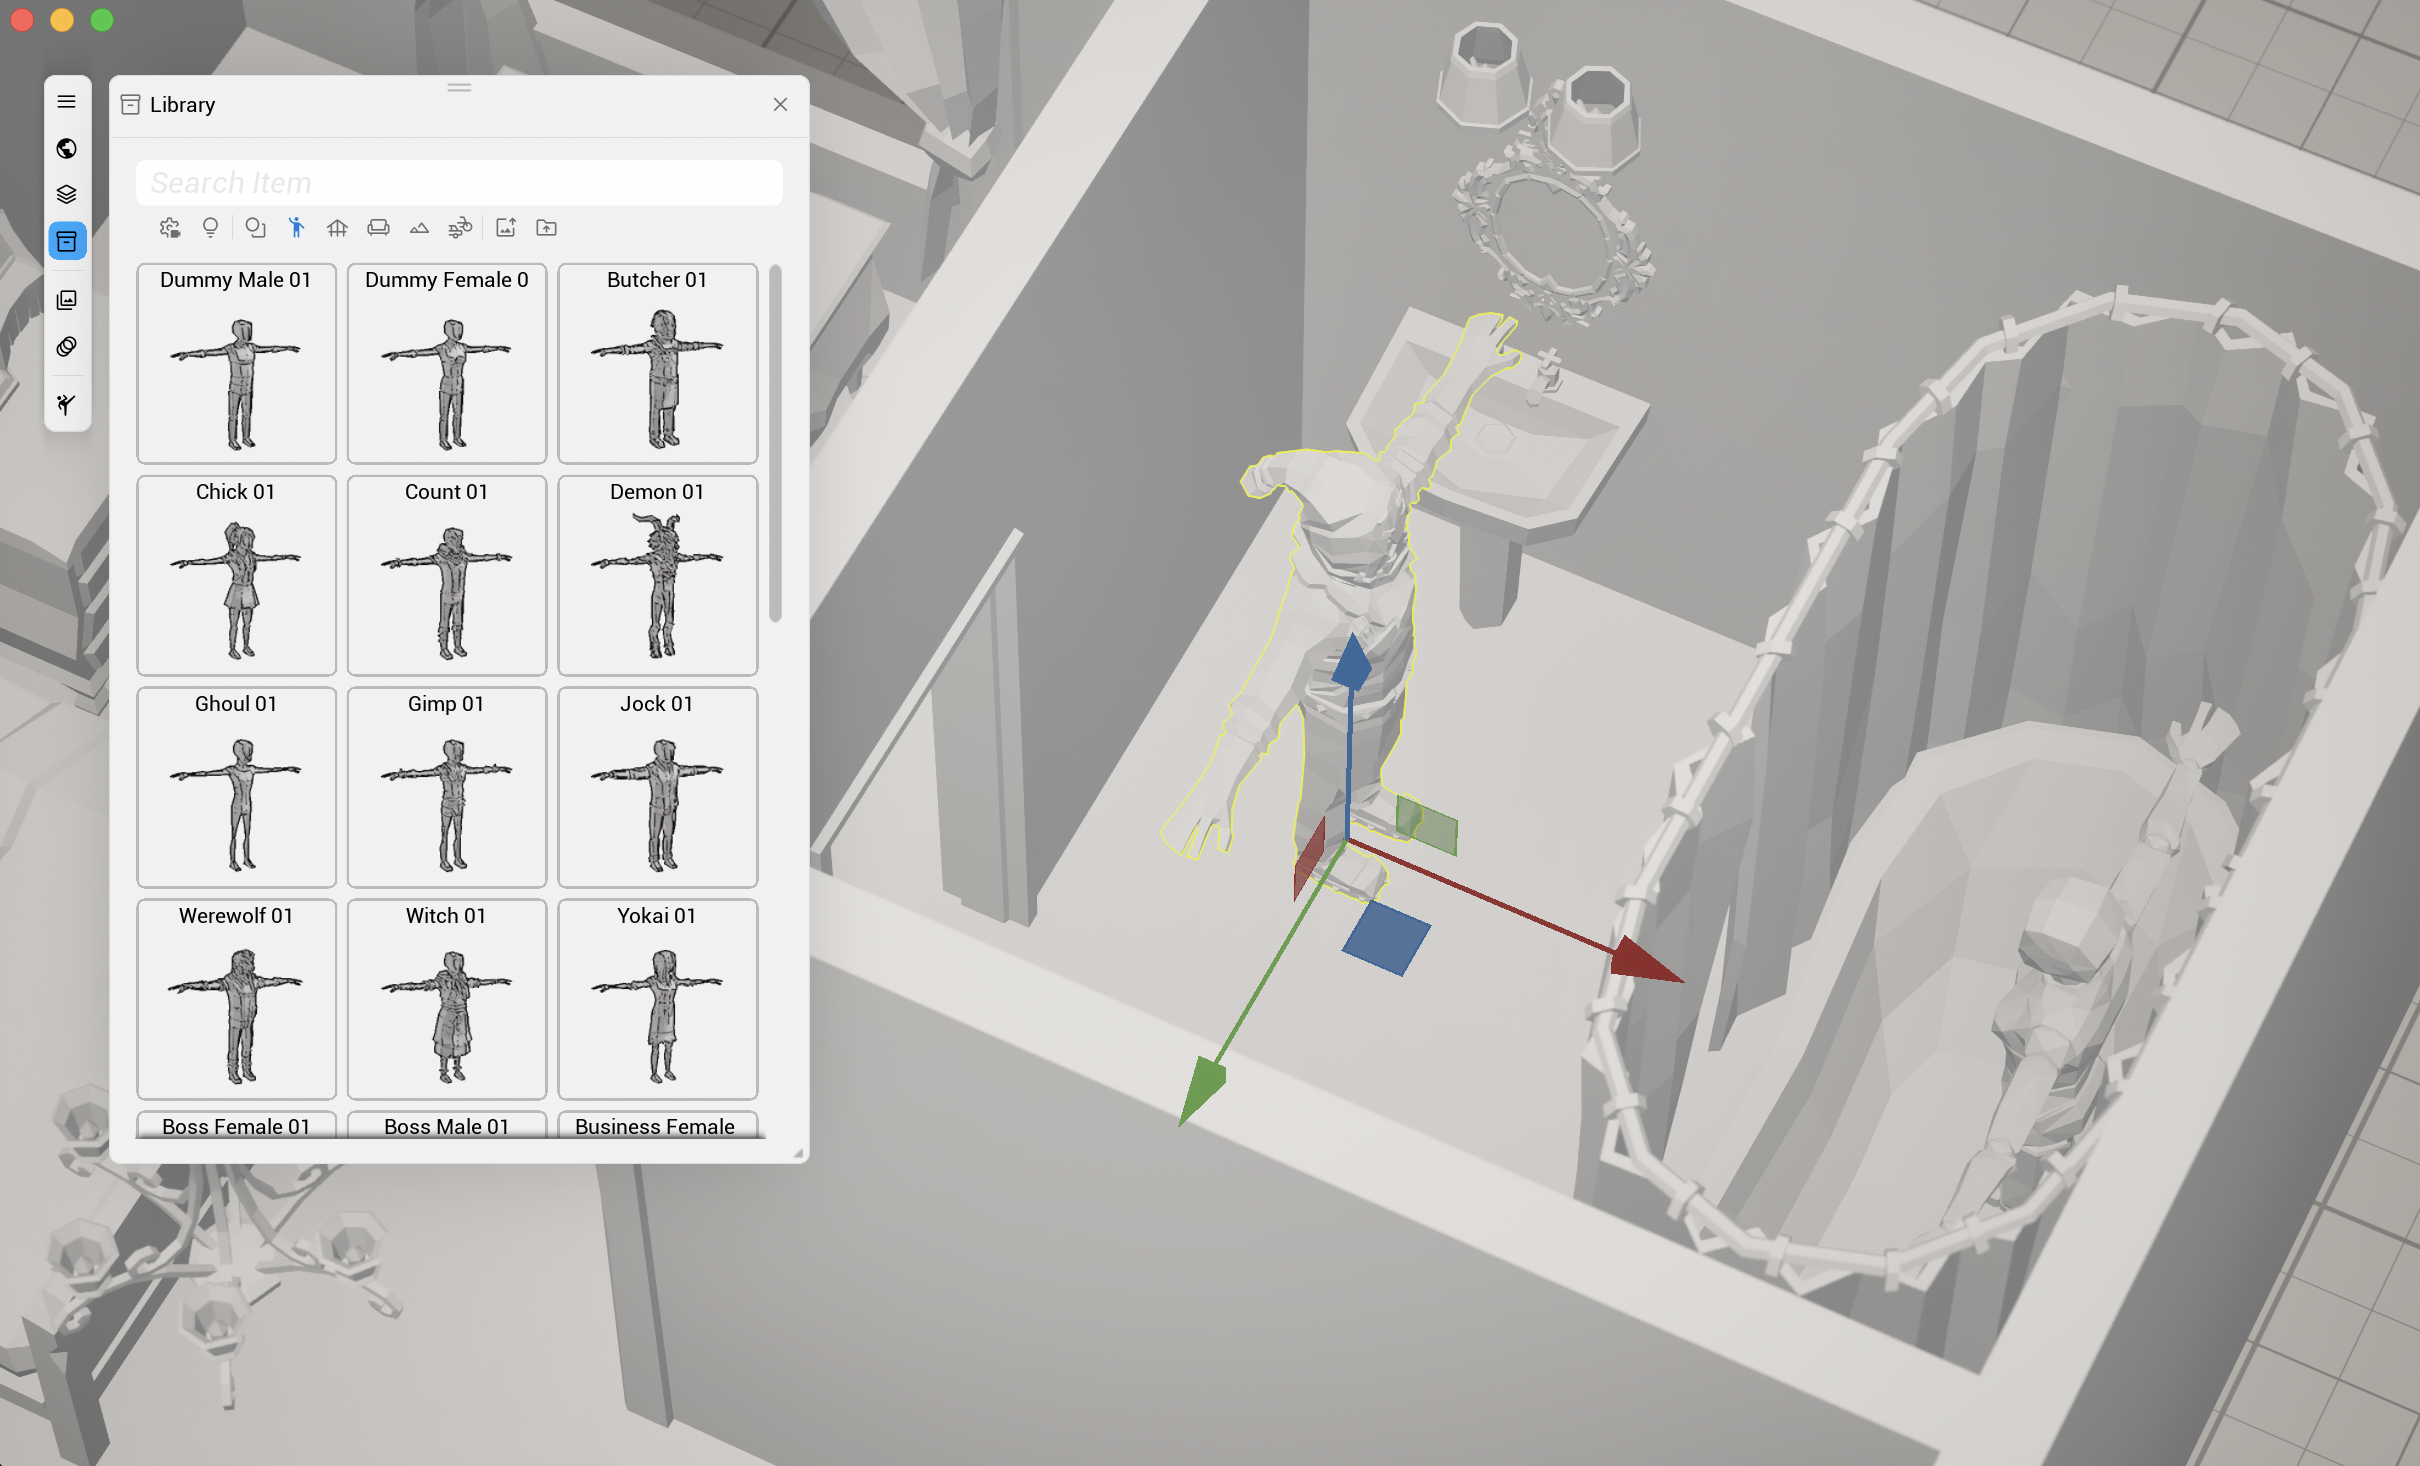Toggle the Library panel sidebar icon
Image resolution: width=2420 pixels, height=1466 pixels.
[67, 241]
